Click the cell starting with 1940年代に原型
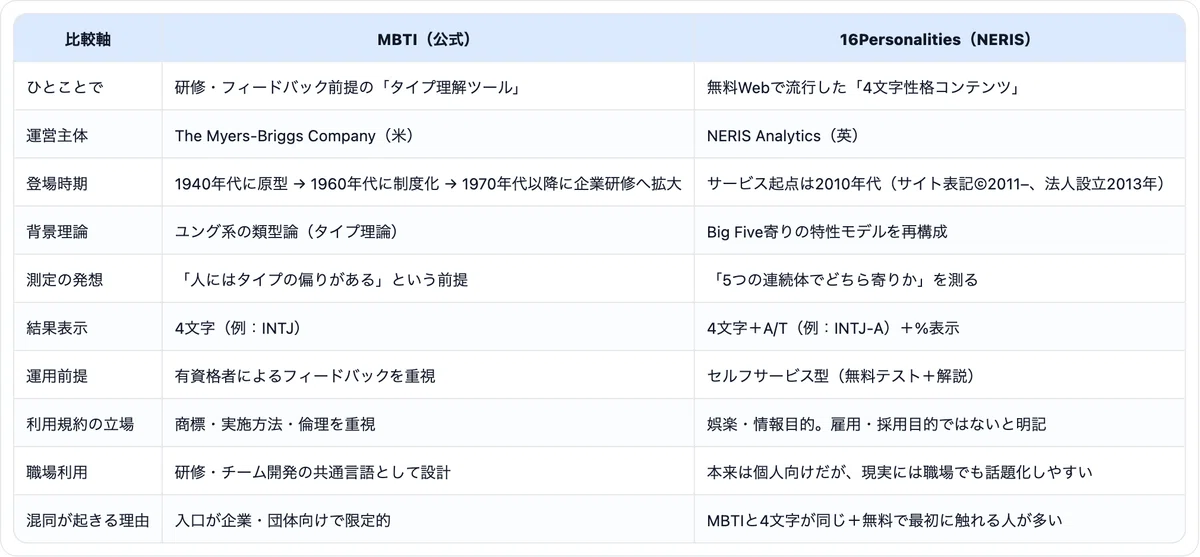Image resolution: width=1200 pixels, height=557 pixels. click(428, 183)
